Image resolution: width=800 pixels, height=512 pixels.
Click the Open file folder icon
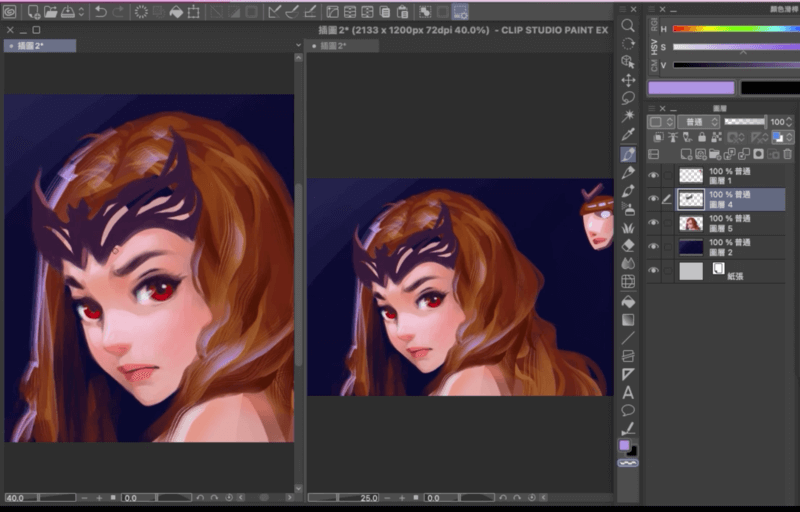50,12
